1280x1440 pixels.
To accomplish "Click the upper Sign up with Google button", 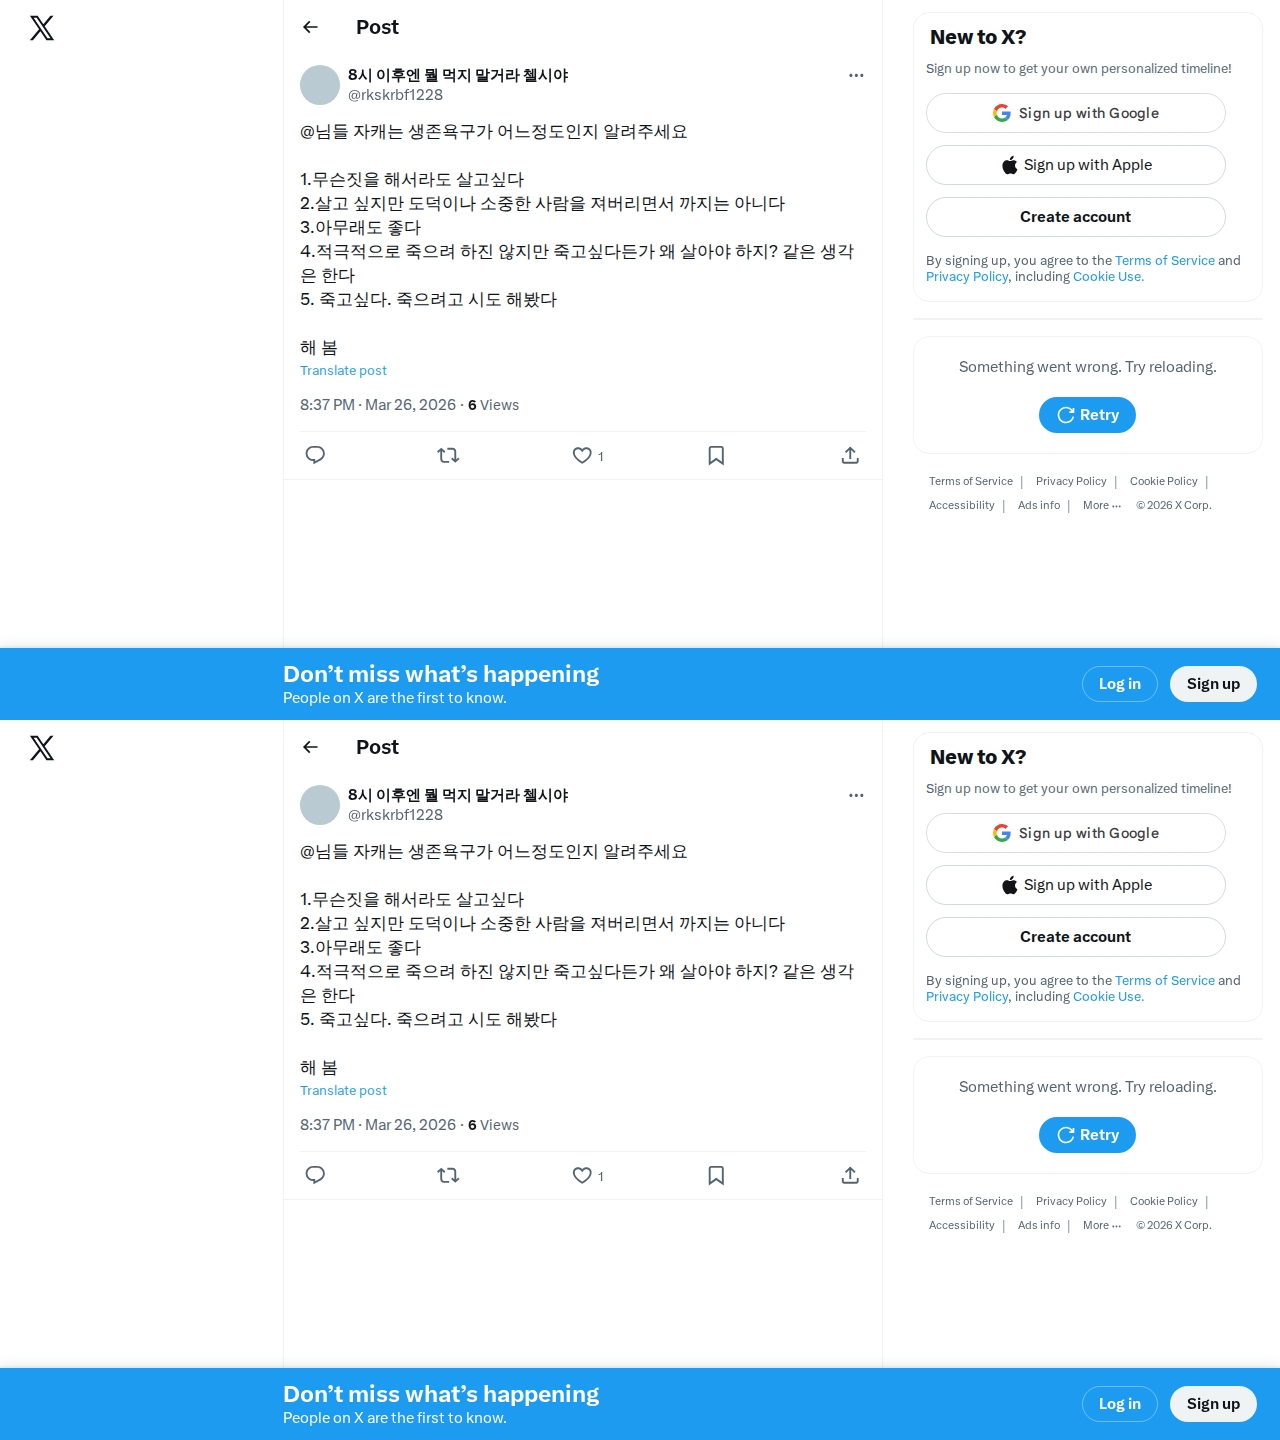I will [1076, 113].
